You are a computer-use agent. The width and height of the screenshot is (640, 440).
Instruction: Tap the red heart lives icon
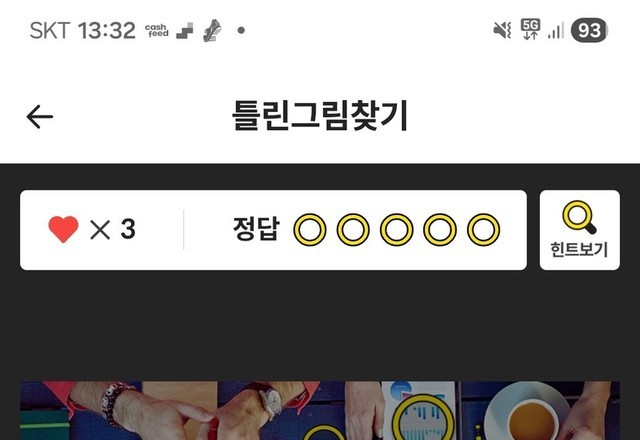coord(63,229)
